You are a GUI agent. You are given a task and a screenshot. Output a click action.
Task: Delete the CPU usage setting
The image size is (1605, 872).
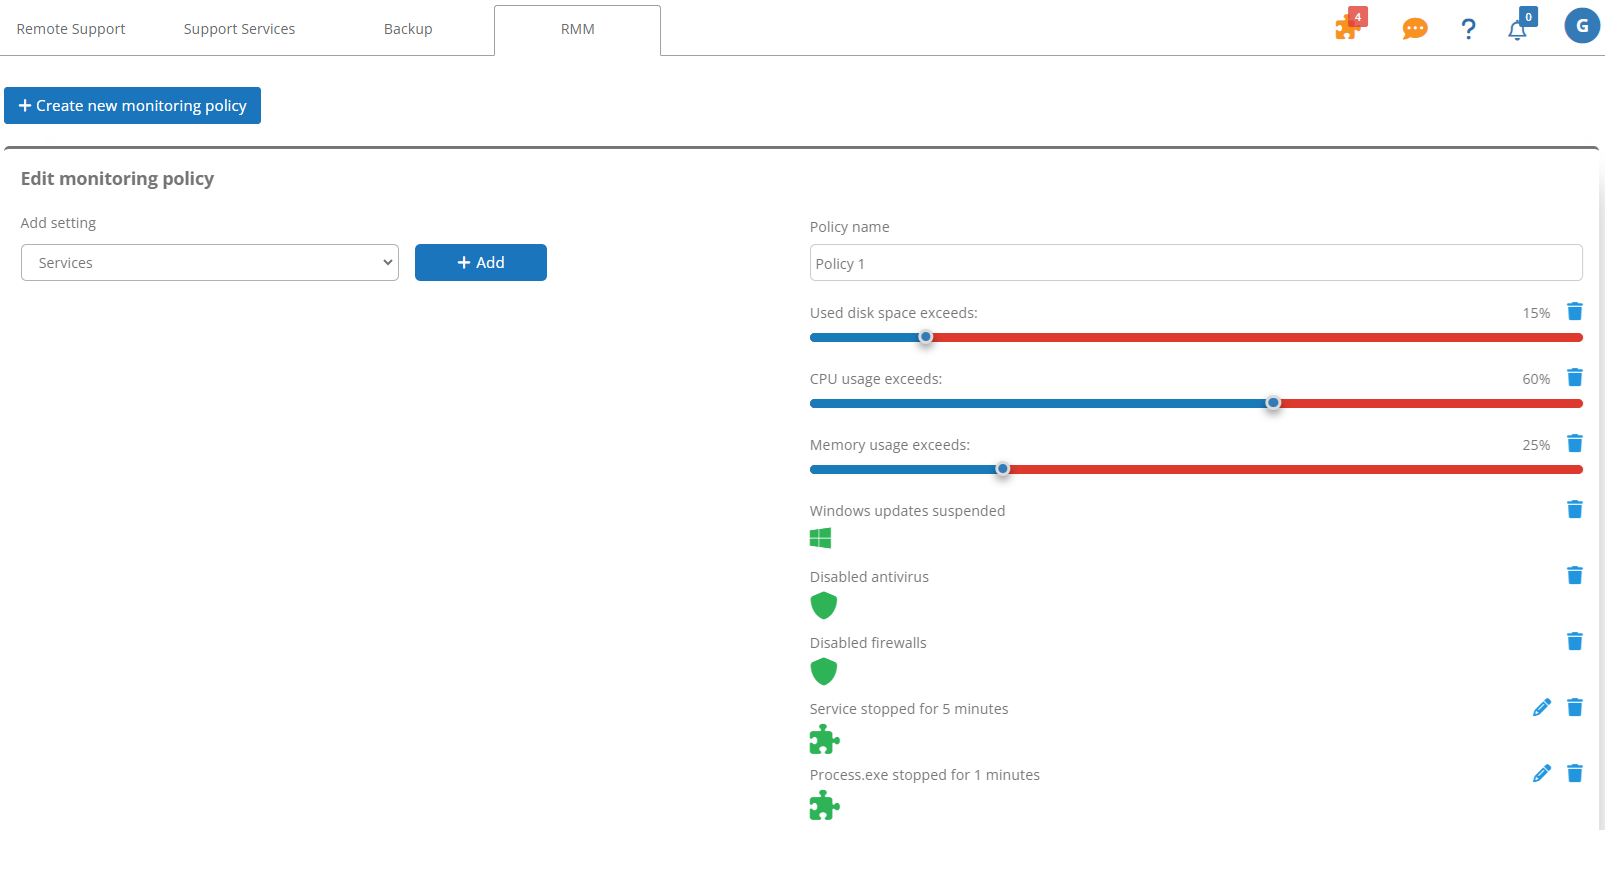(1574, 378)
